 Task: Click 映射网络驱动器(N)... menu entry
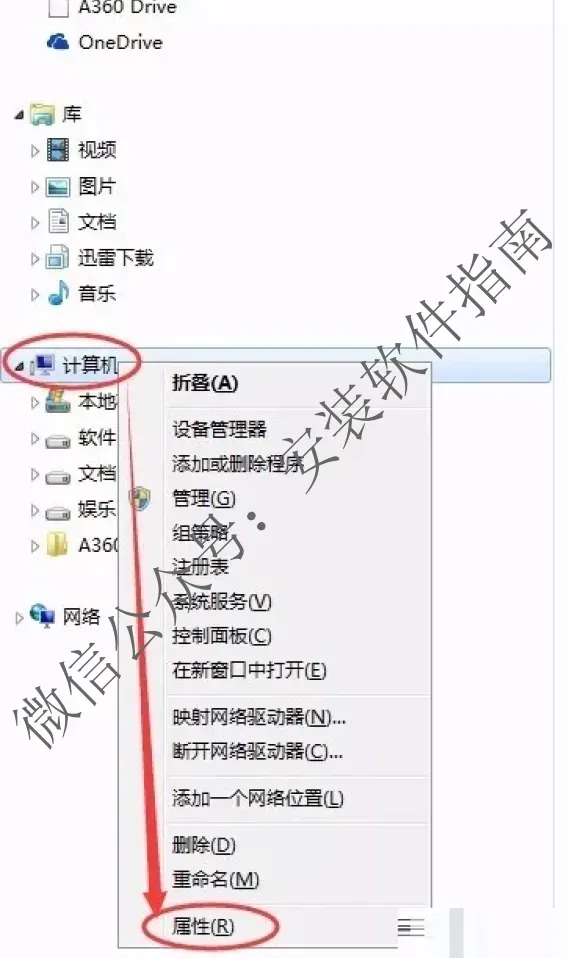pos(258,717)
